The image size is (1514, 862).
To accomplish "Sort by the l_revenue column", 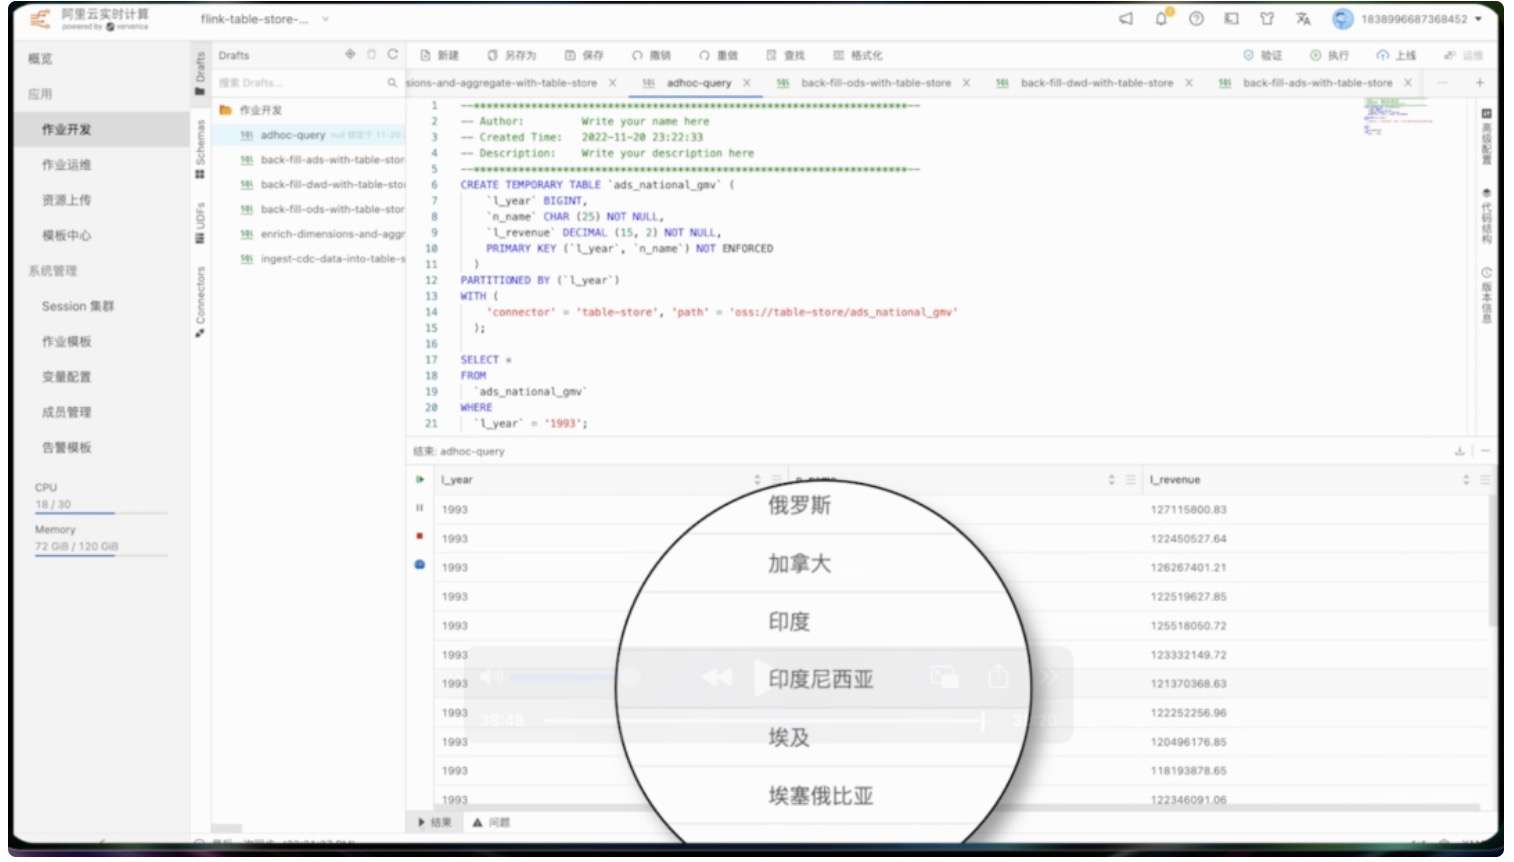I will (1466, 480).
